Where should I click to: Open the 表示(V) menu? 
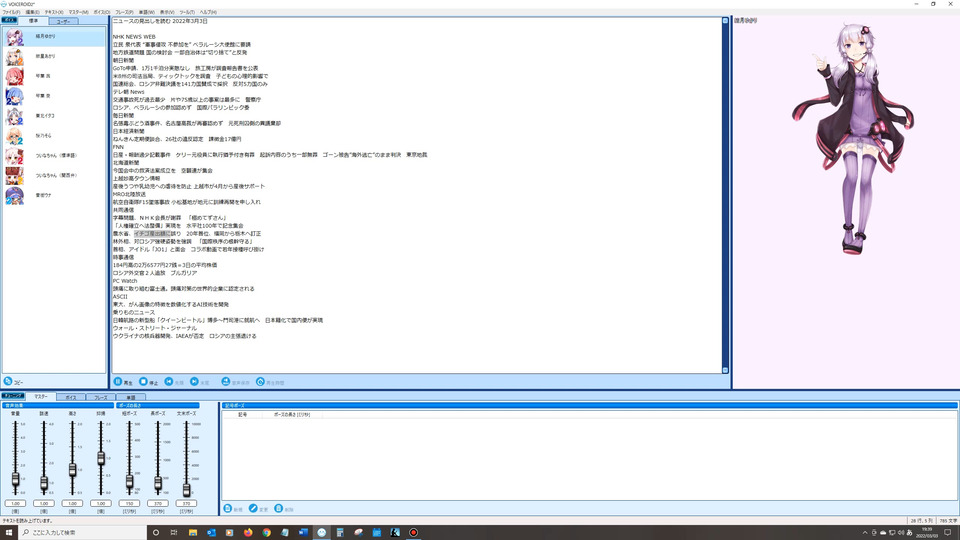click(167, 12)
